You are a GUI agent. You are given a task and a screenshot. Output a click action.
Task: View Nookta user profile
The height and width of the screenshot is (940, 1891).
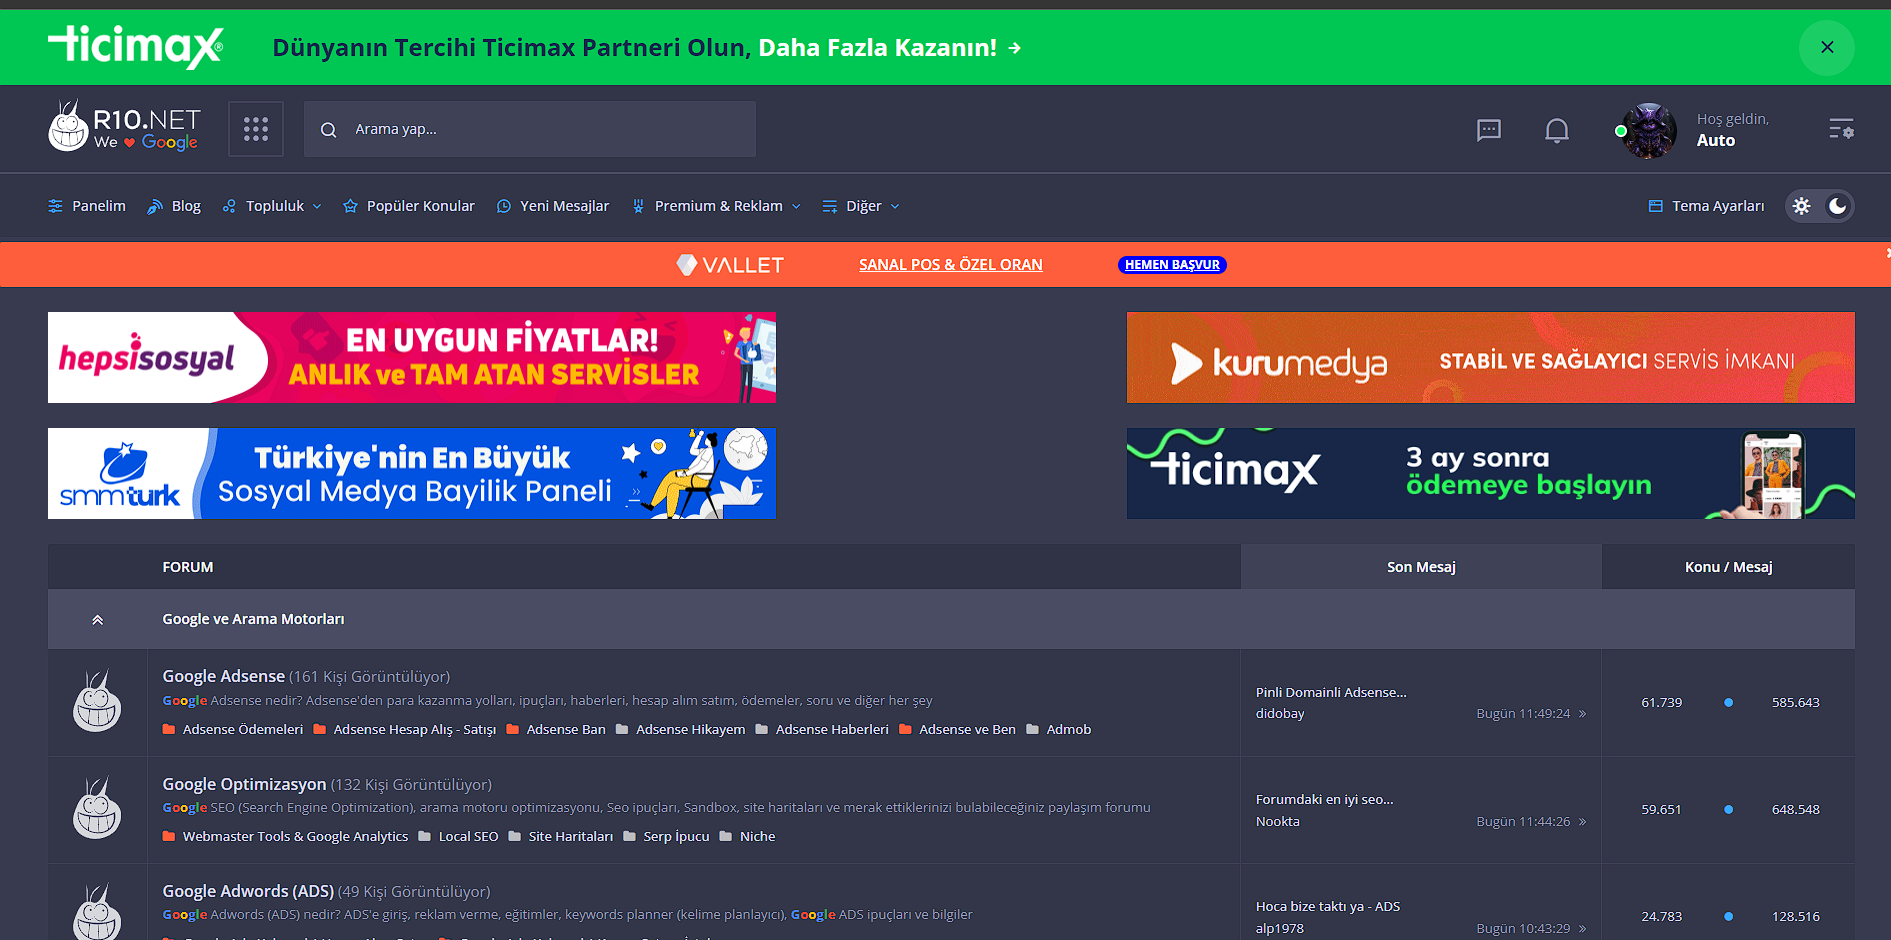click(x=1278, y=822)
